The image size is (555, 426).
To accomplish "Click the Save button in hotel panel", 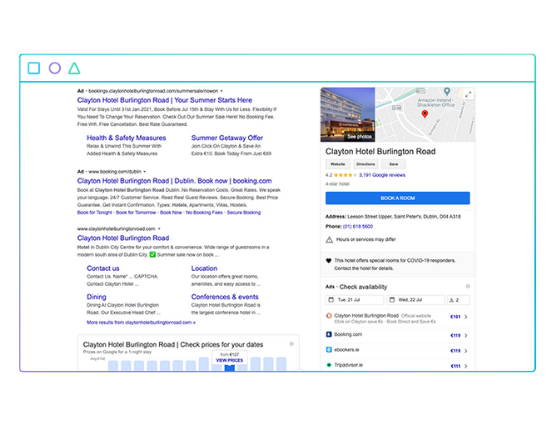I will click(x=394, y=164).
